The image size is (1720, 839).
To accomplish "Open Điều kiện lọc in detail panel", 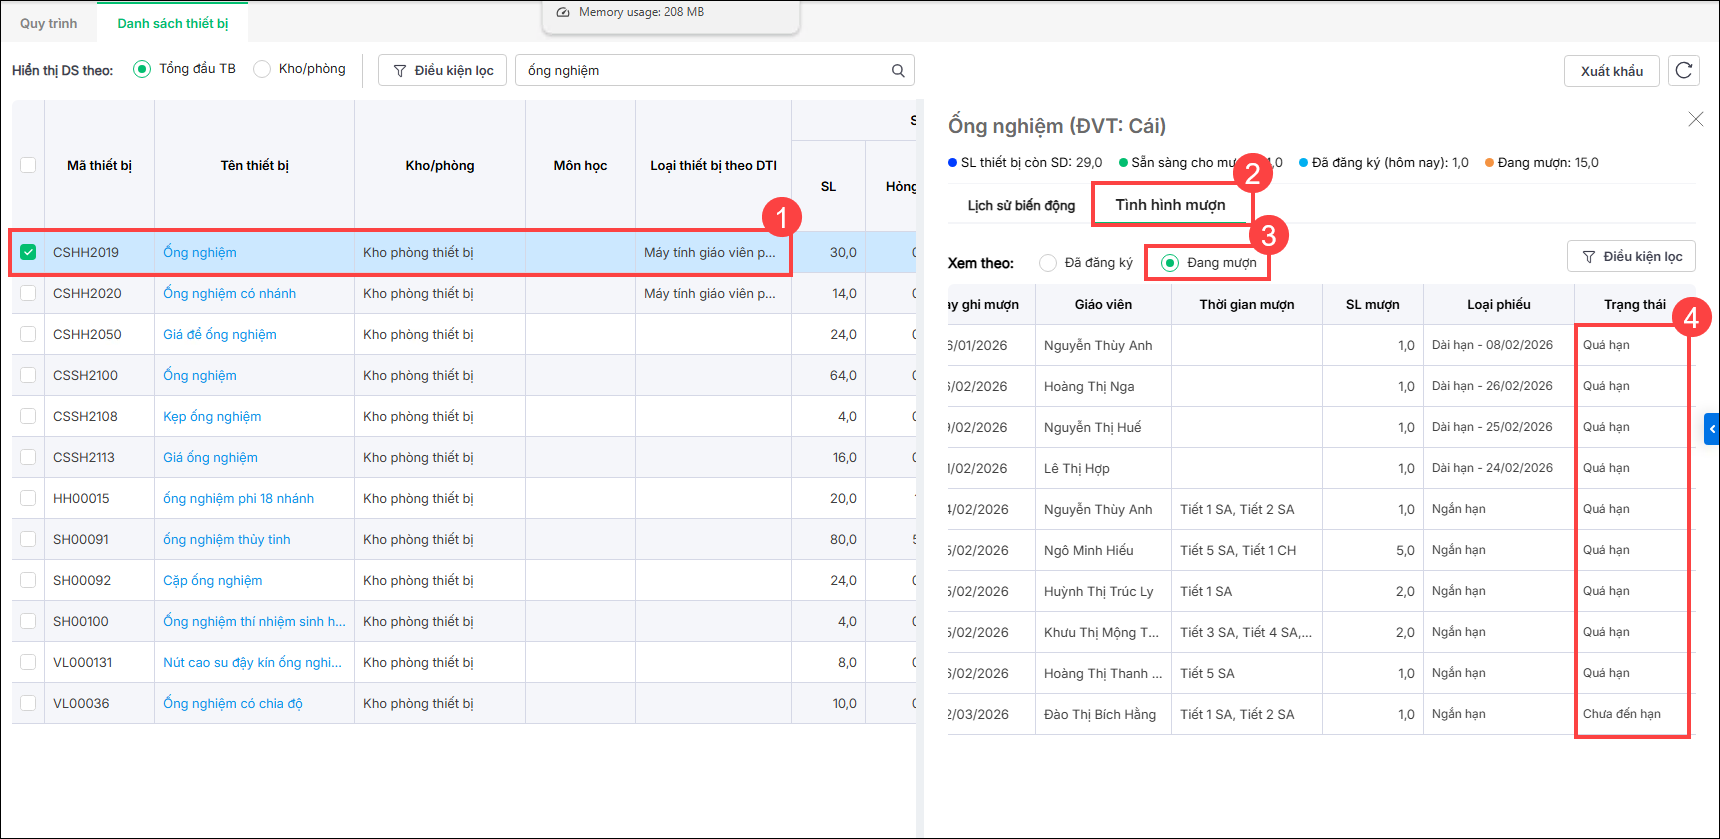I will pyautogui.click(x=1632, y=257).
